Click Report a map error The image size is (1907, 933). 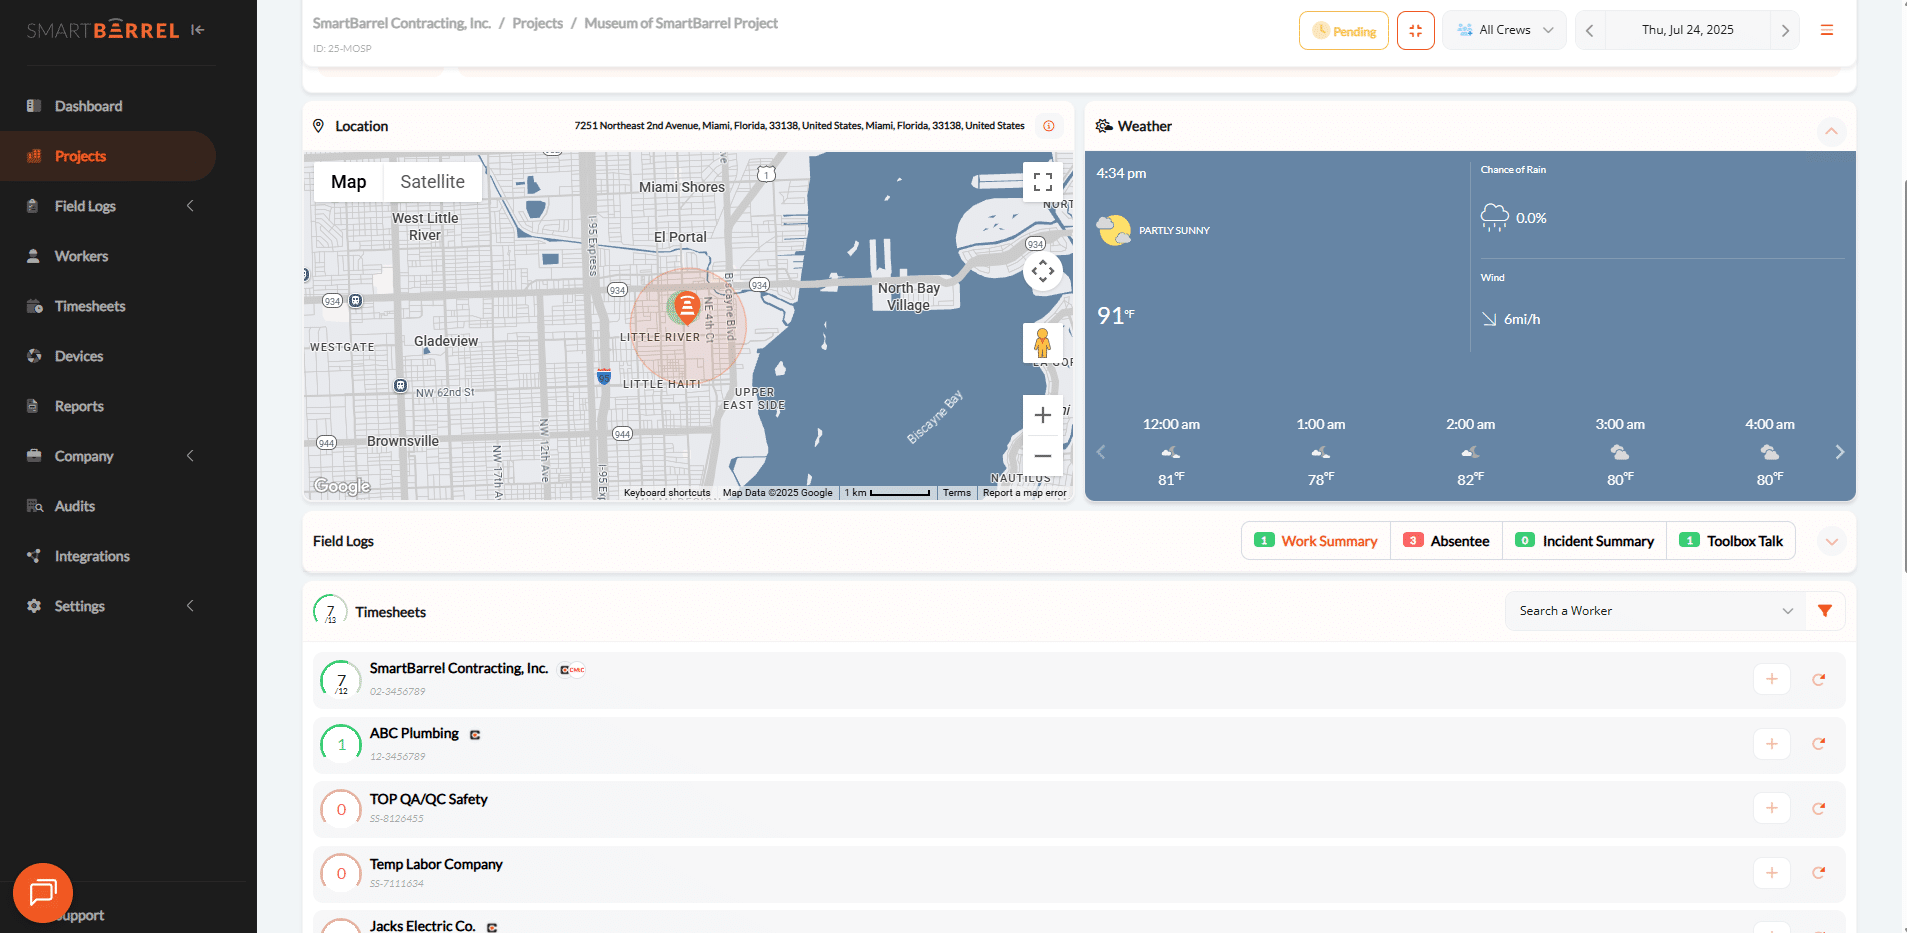click(1024, 493)
